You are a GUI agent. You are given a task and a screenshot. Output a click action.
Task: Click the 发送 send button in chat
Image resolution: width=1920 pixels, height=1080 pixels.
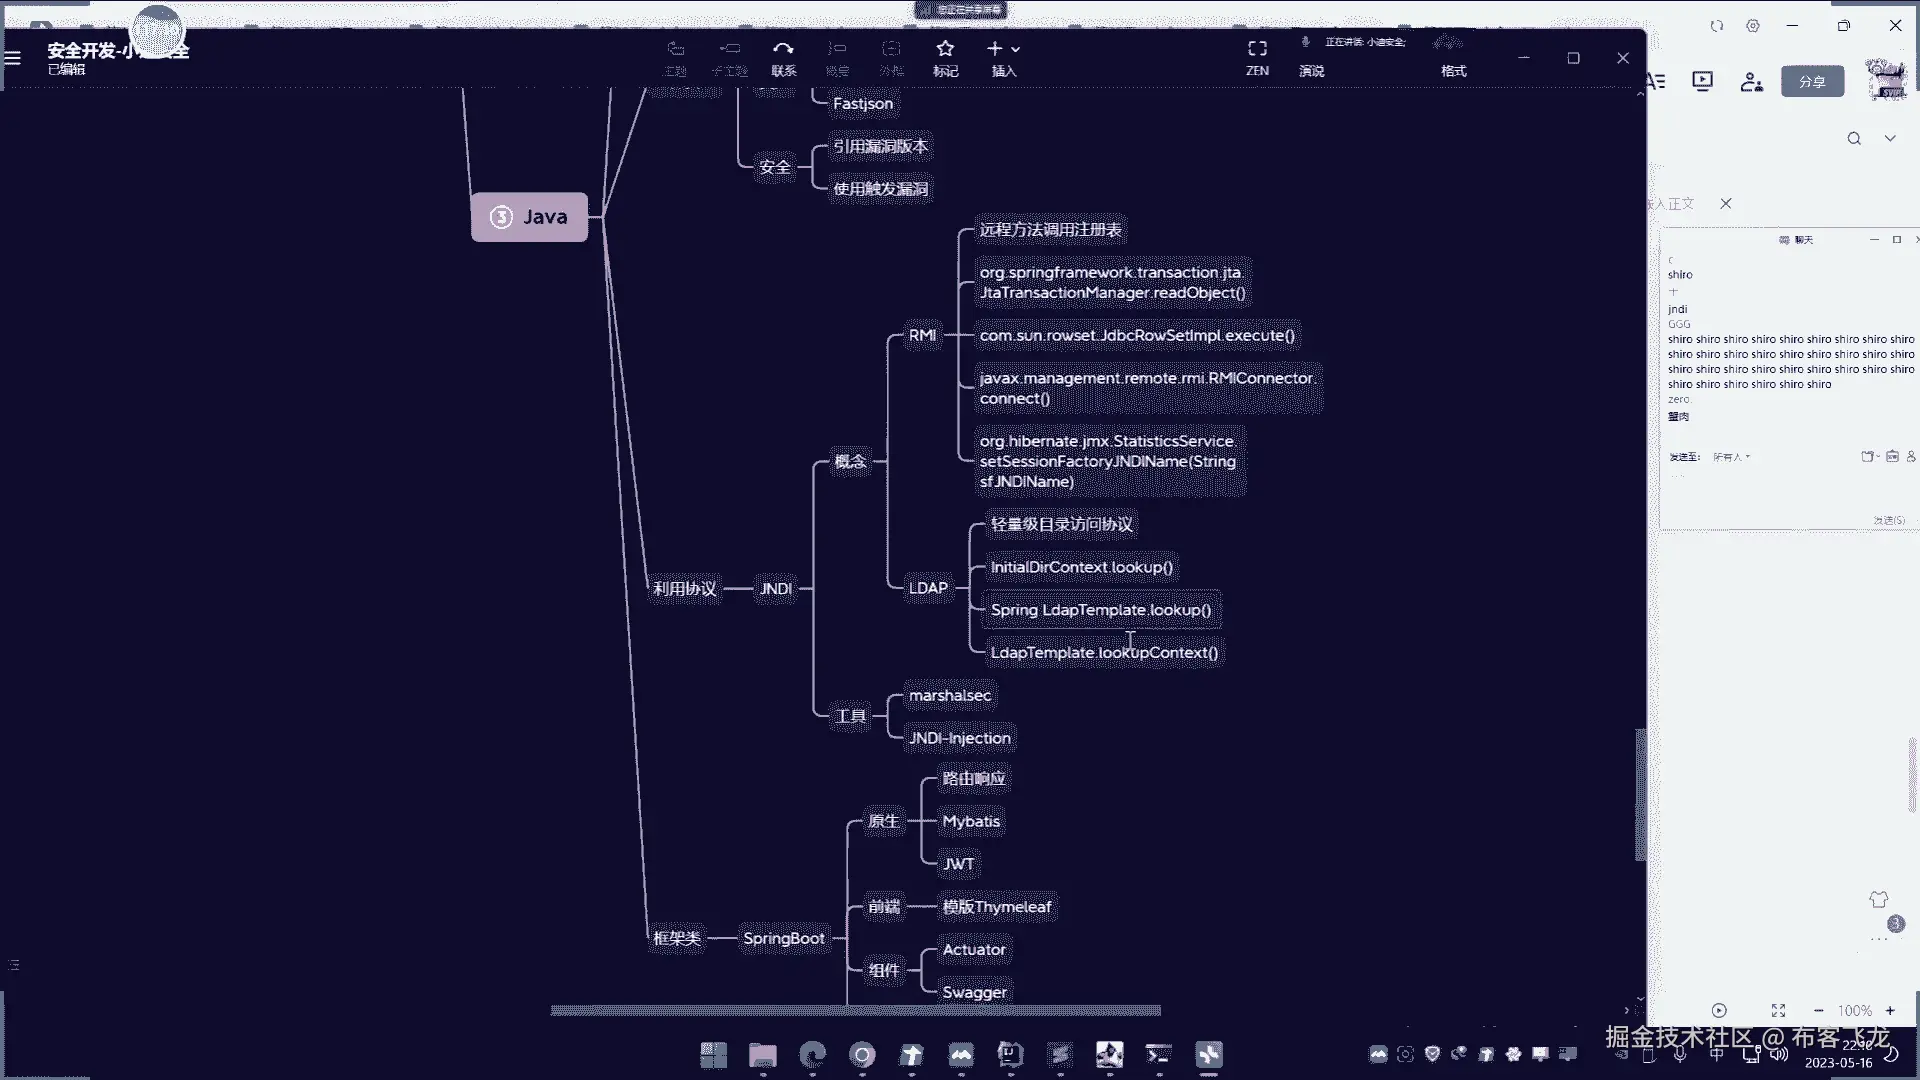pos(1888,520)
